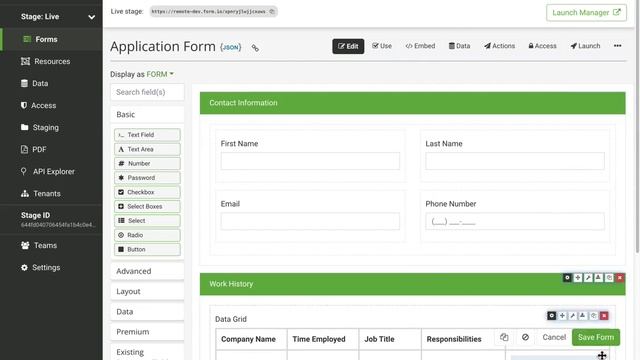The height and width of the screenshot is (360, 640).
Task: Click the ban circle icon beside Cancel
Action: (525, 337)
